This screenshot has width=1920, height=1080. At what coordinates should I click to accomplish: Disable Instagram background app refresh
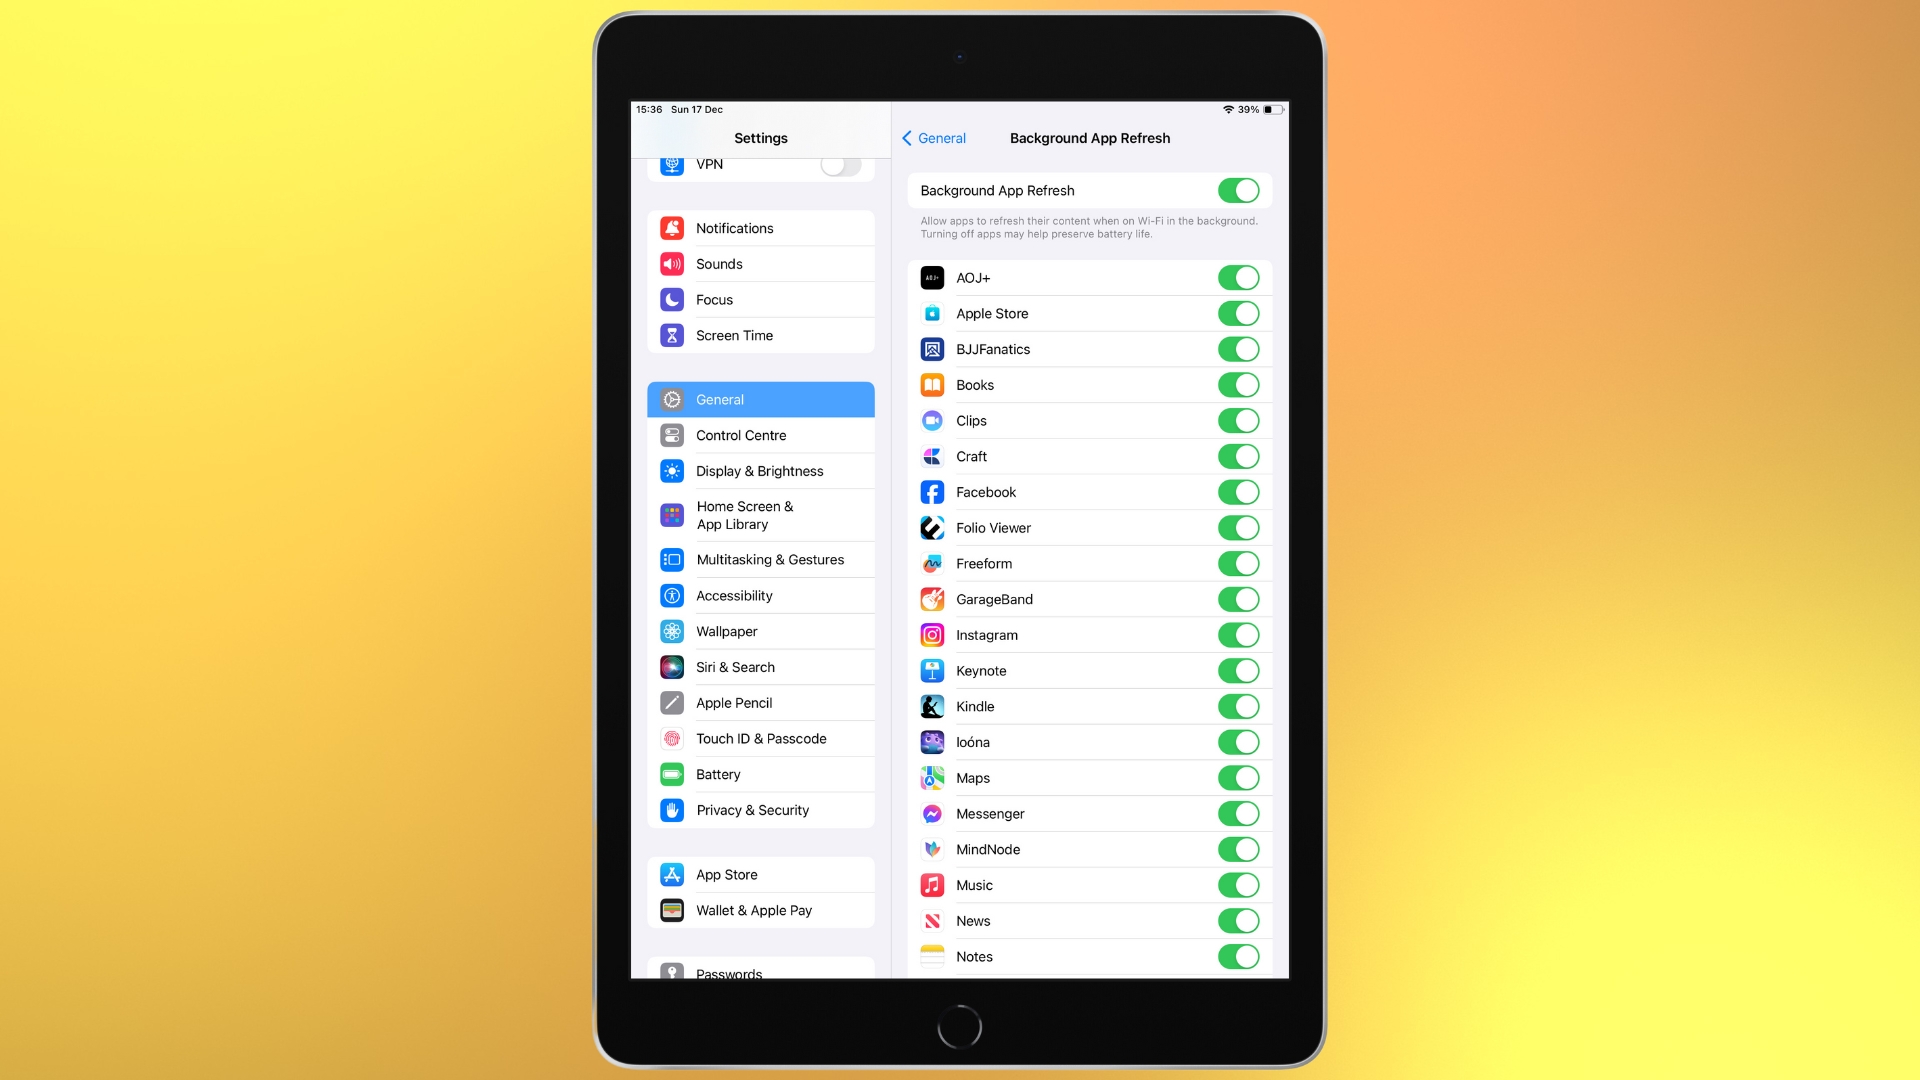pos(1237,634)
